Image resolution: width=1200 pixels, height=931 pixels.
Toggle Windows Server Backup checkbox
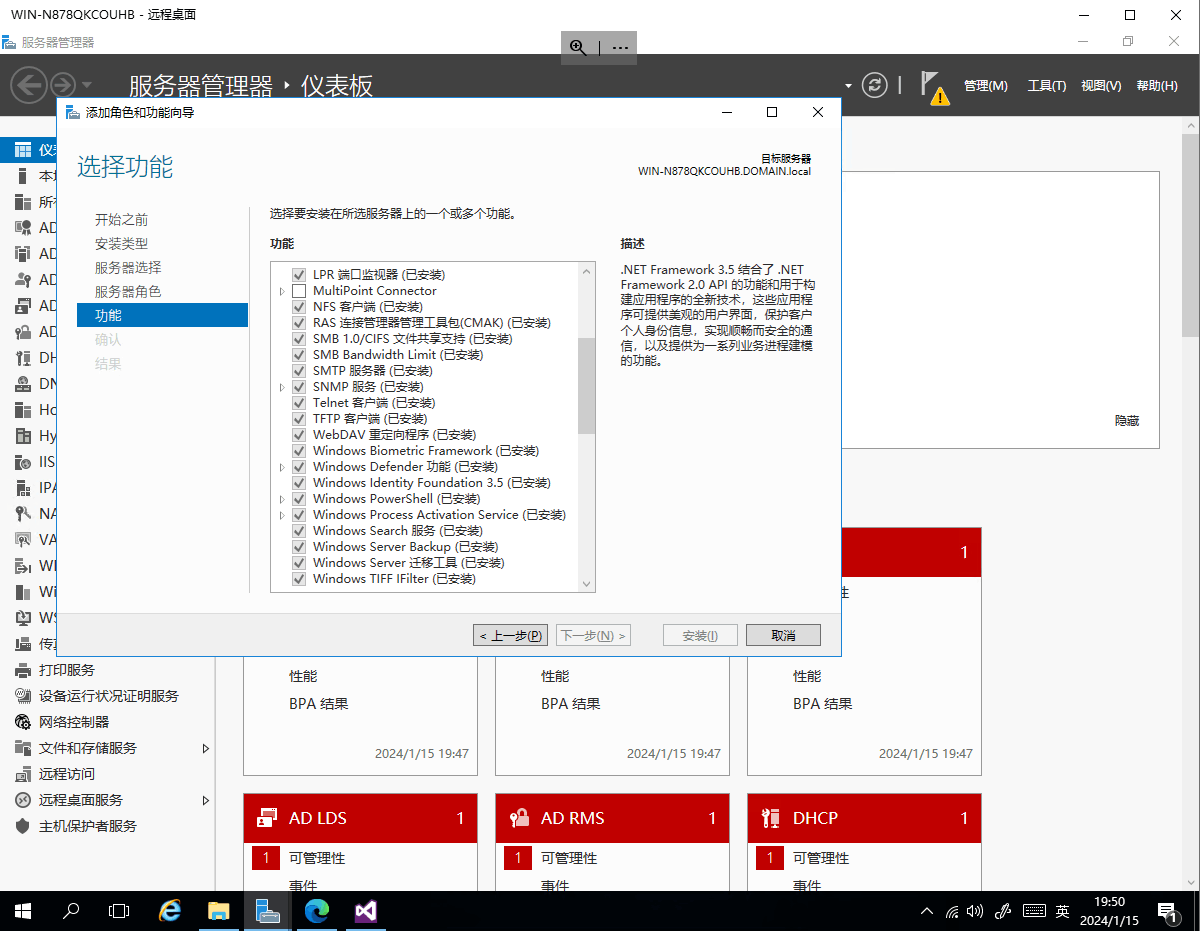[298, 547]
